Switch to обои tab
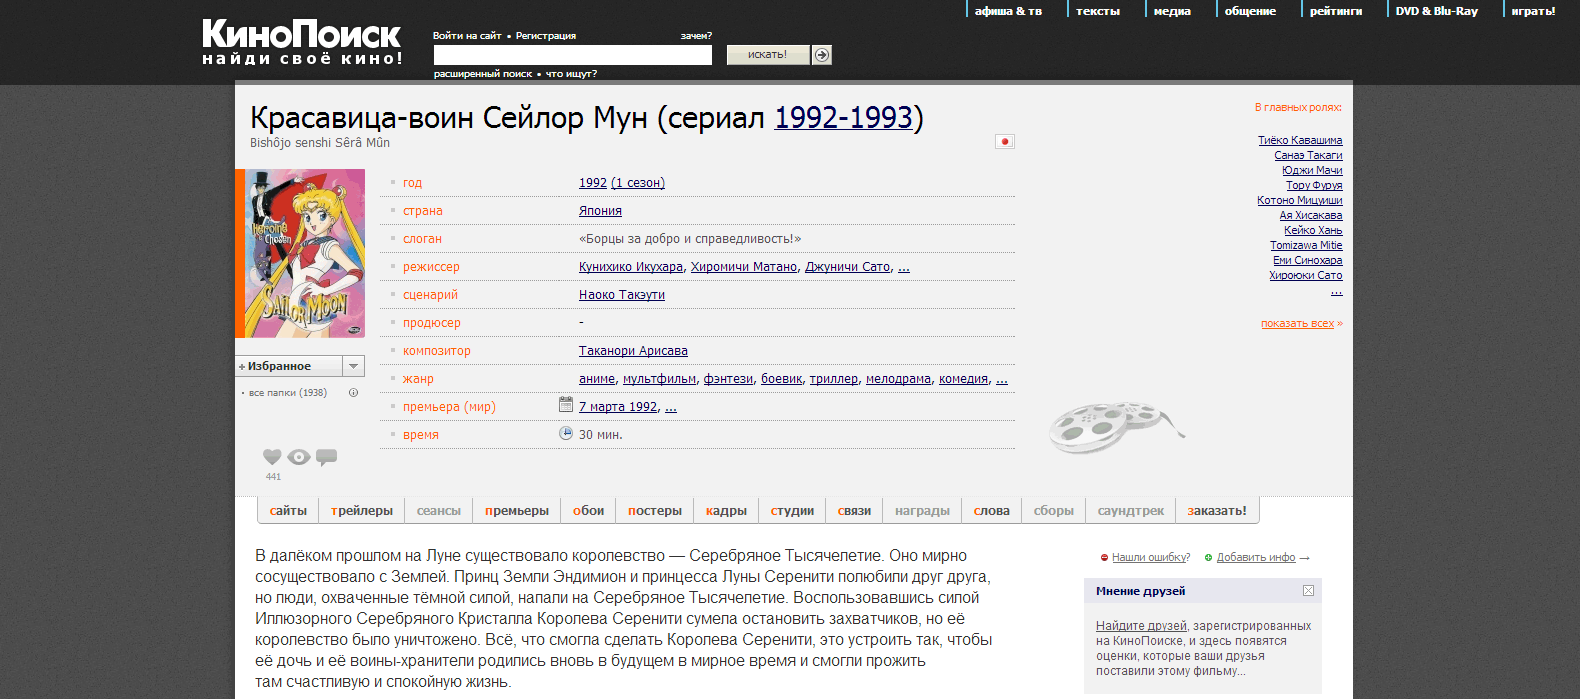This screenshot has width=1580, height=699. coord(588,511)
